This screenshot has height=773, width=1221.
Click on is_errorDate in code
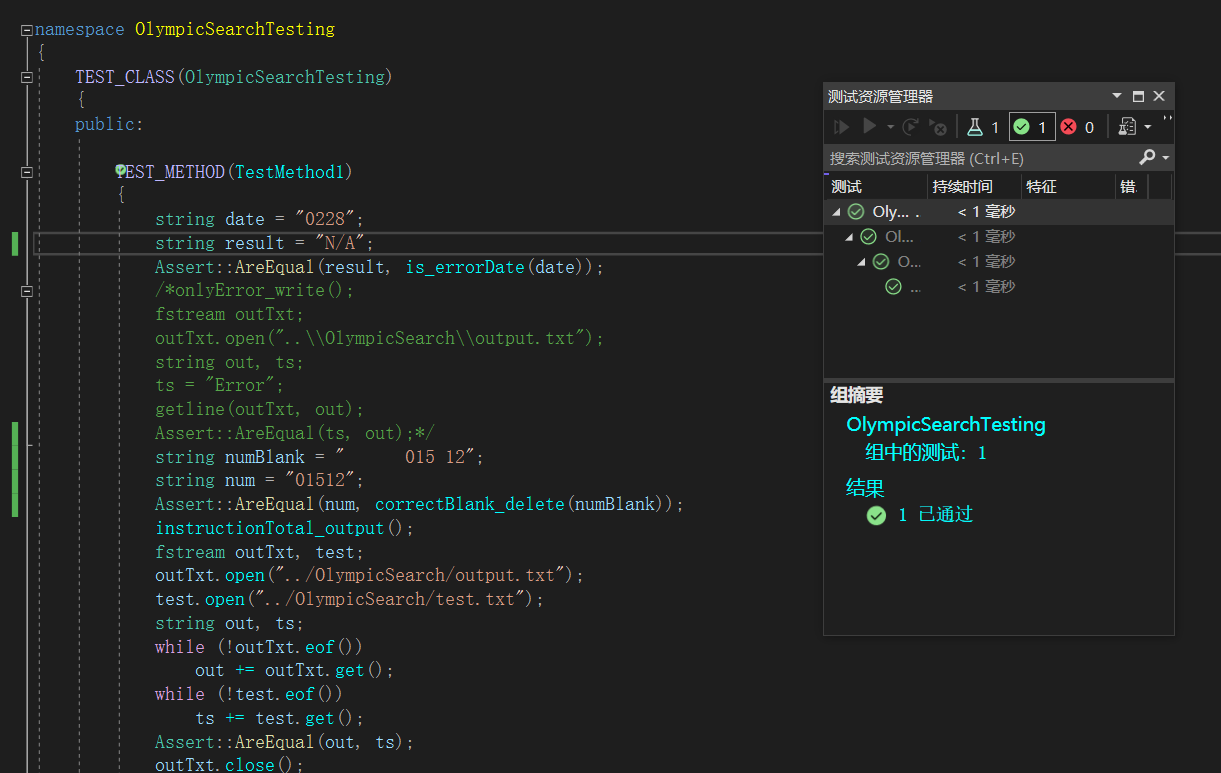(x=464, y=267)
